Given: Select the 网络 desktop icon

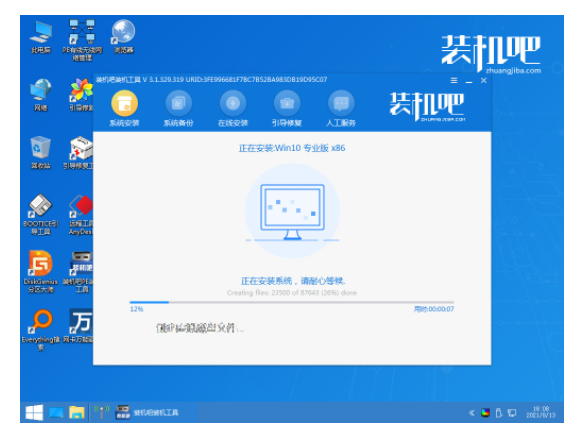Looking at the screenshot, I should pyautogui.click(x=40, y=95).
